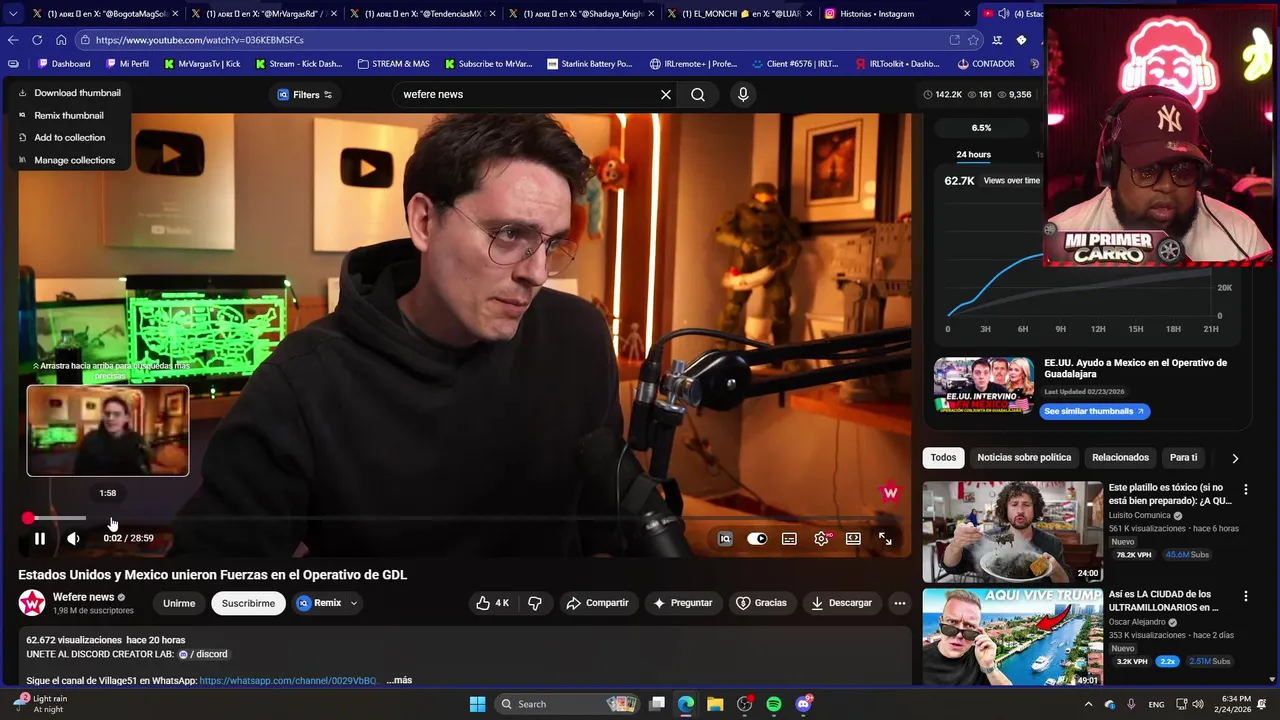Click the Remix button

(319, 603)
